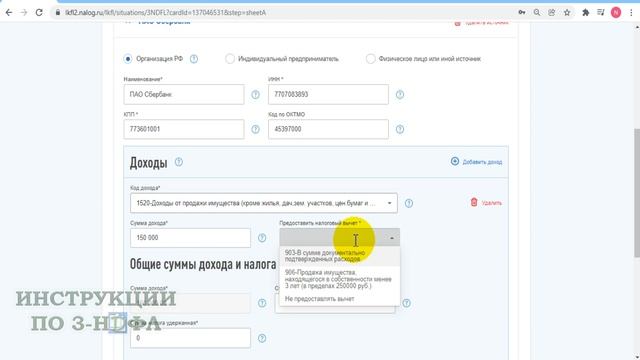
Task: Open the saved passwords key icon
Action: (x=522, y=13)
